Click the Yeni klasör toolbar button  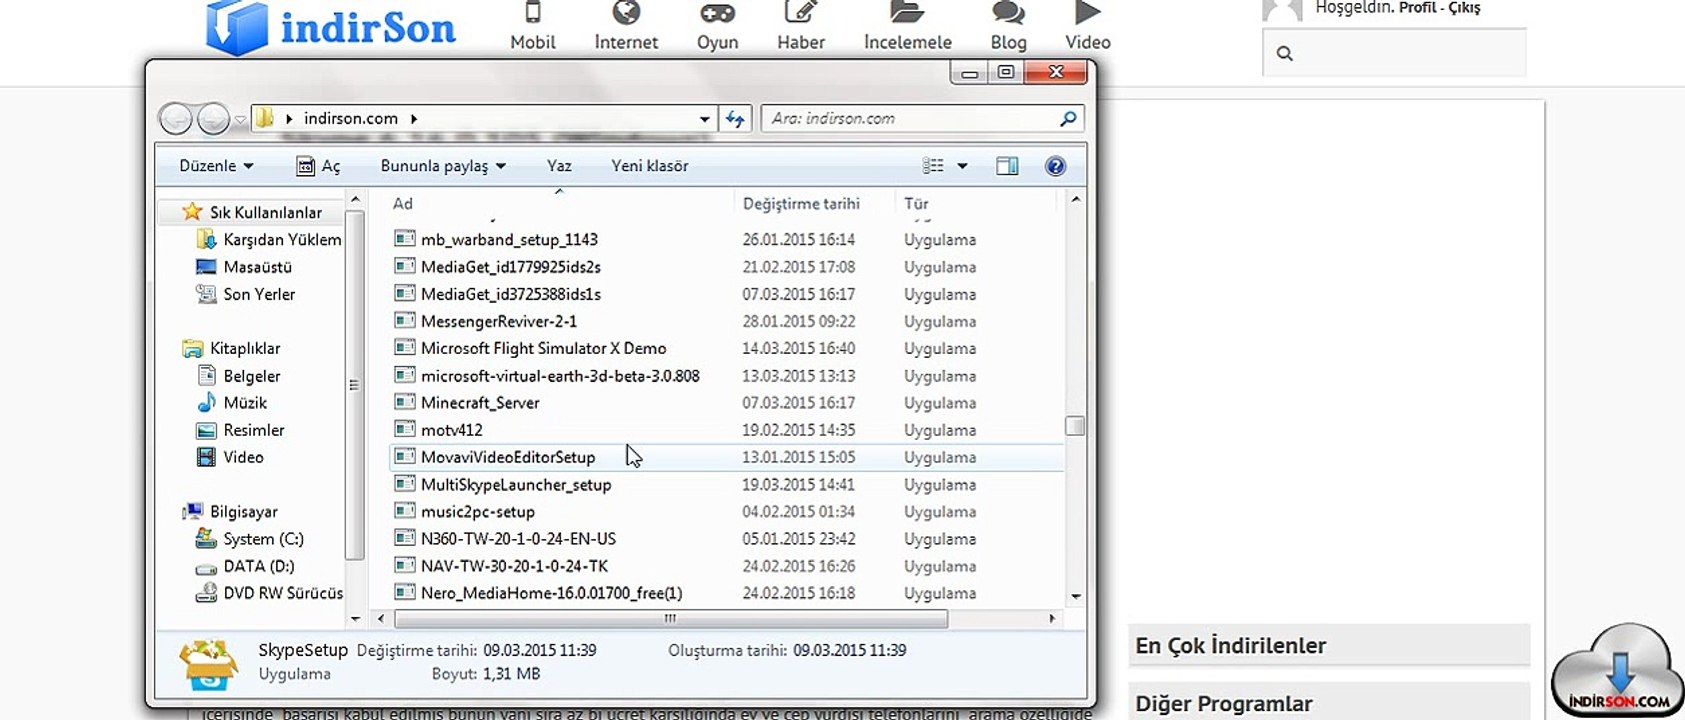tap(650, 166)
